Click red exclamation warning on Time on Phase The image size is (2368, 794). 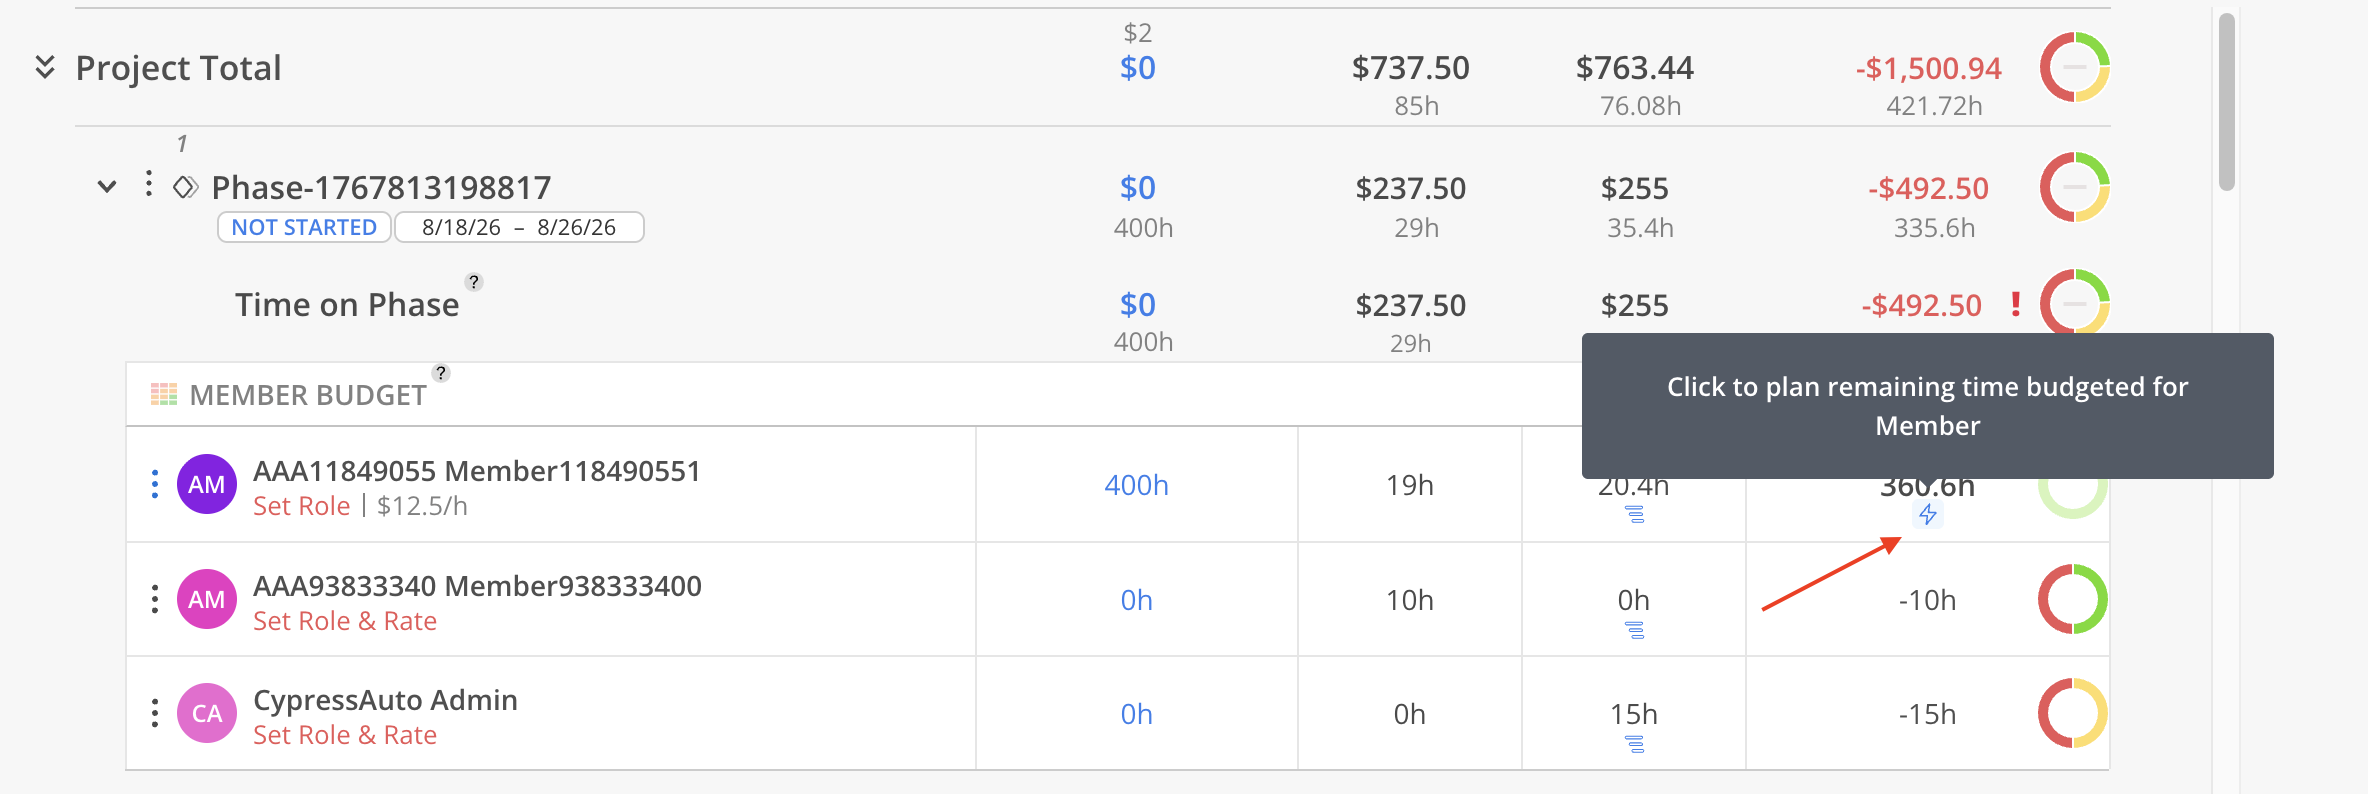[x=2016, y=304]
